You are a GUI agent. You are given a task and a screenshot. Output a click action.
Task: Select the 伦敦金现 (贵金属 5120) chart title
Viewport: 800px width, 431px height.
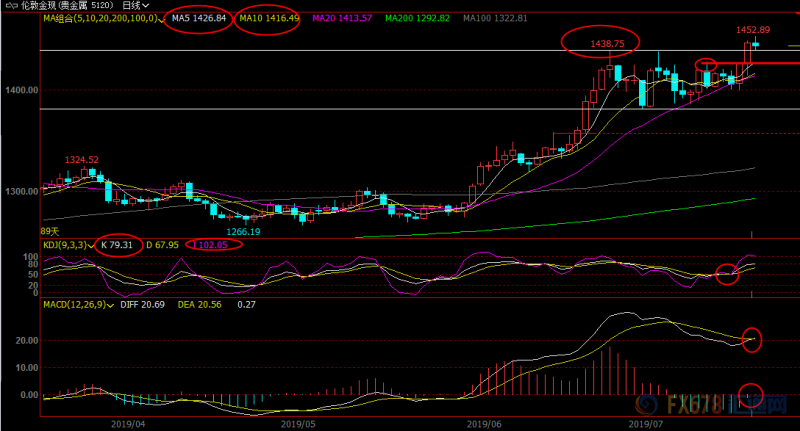67,6
